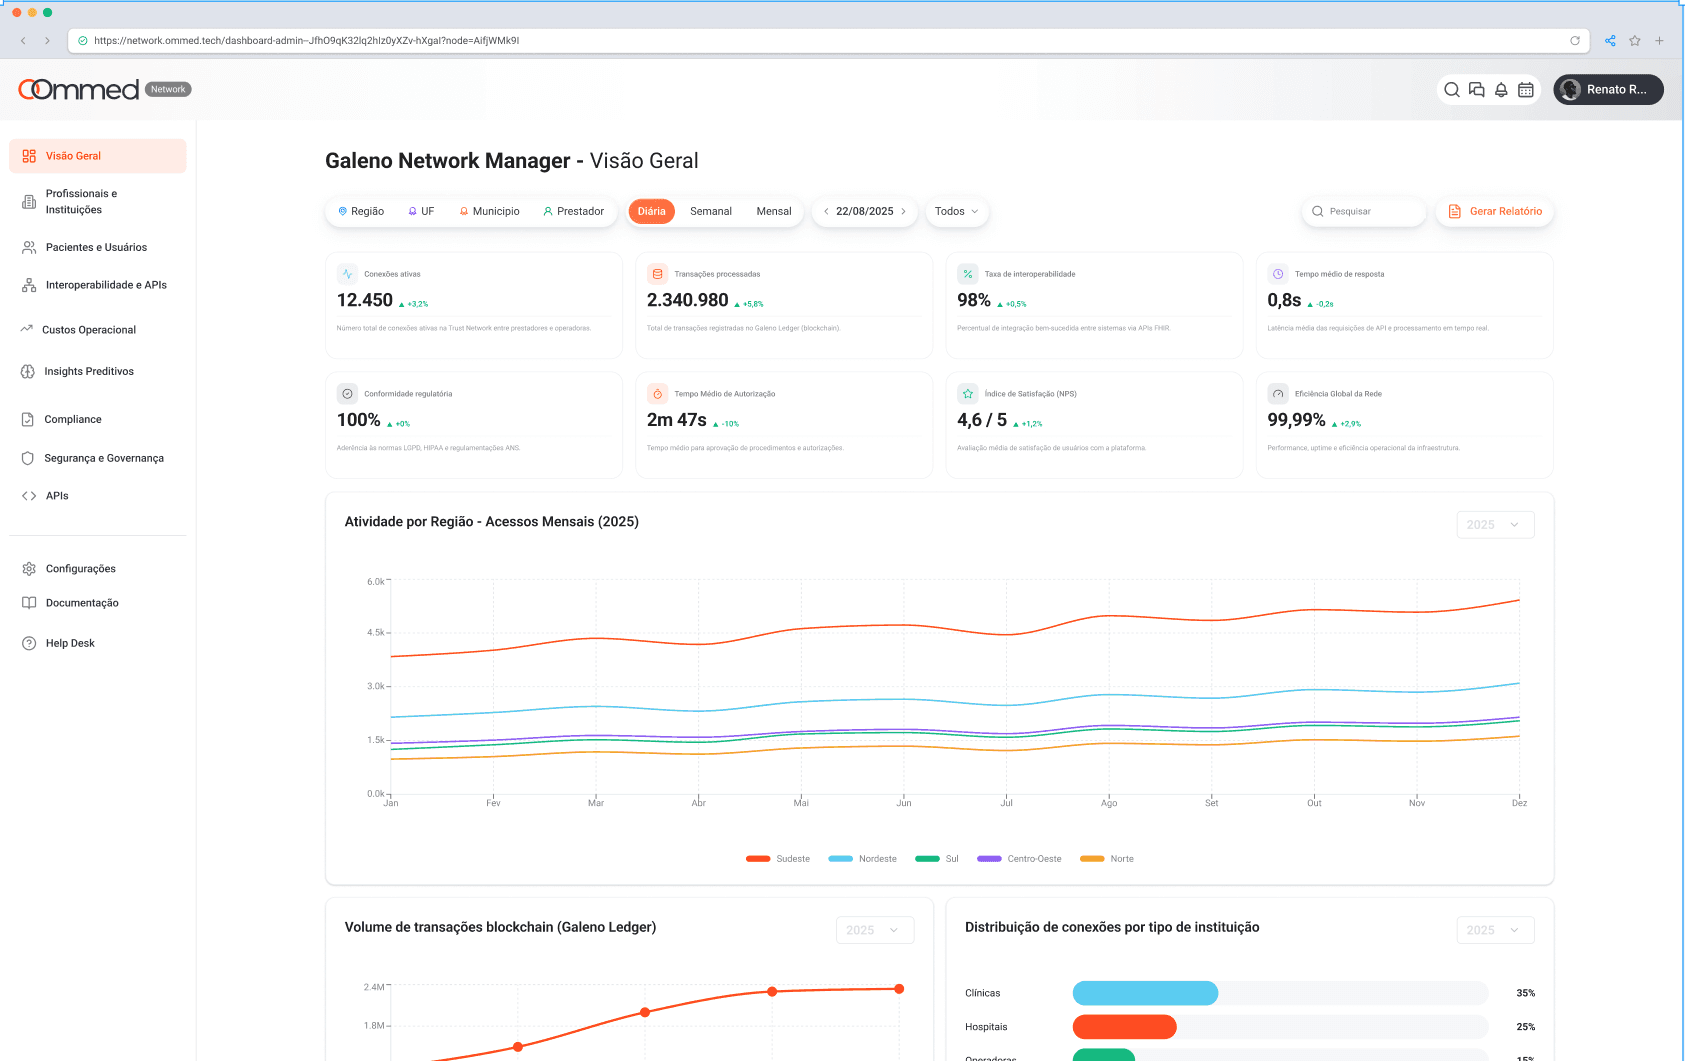
Task: Click the Profissionais e Instituições building icon
Action: [29, 202]
